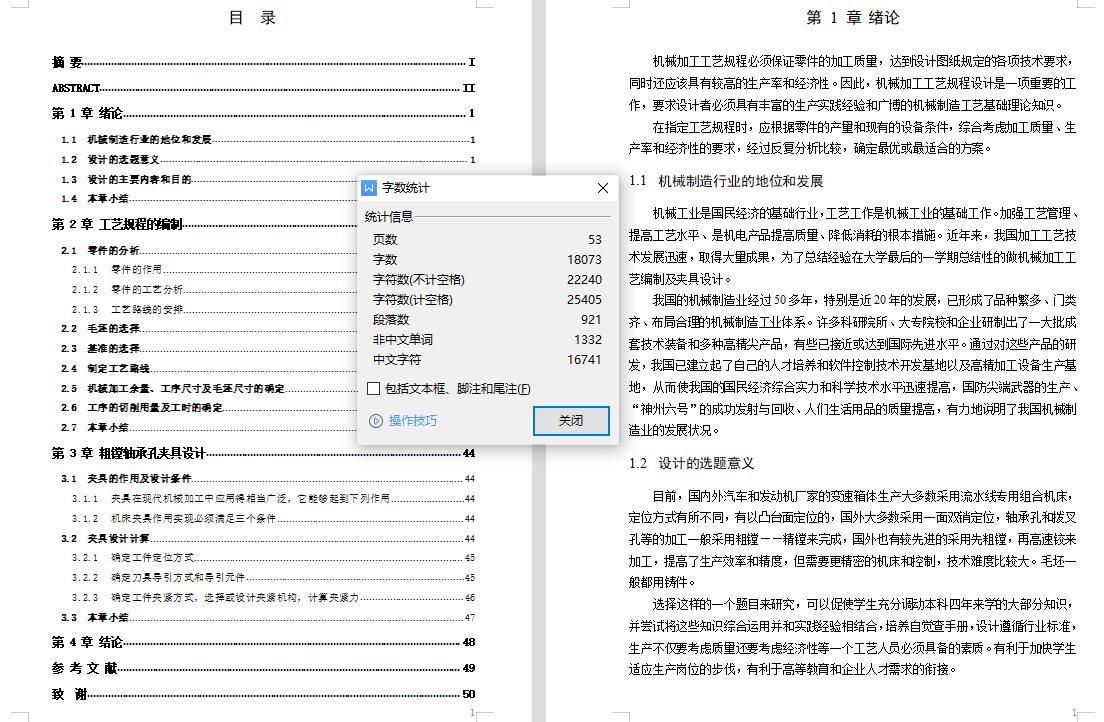Viewport: 1104px width, 722px height.
Task: Click the 字数统计 dialog title text
Action: pos(406,188)
